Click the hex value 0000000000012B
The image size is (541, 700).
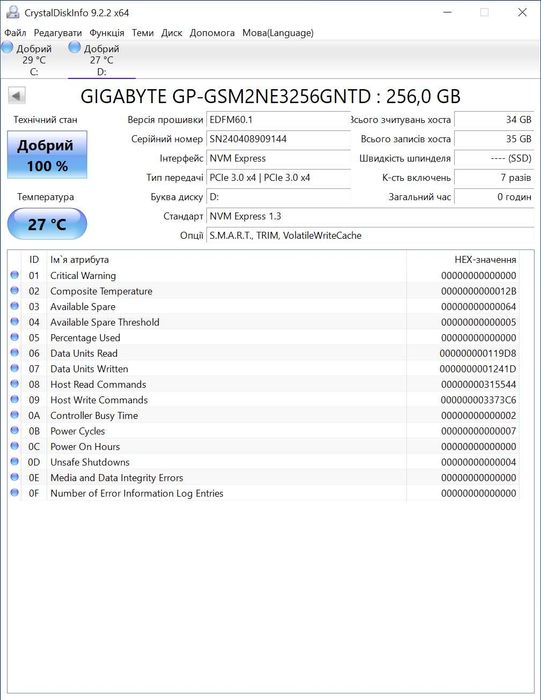coord(479,291)
